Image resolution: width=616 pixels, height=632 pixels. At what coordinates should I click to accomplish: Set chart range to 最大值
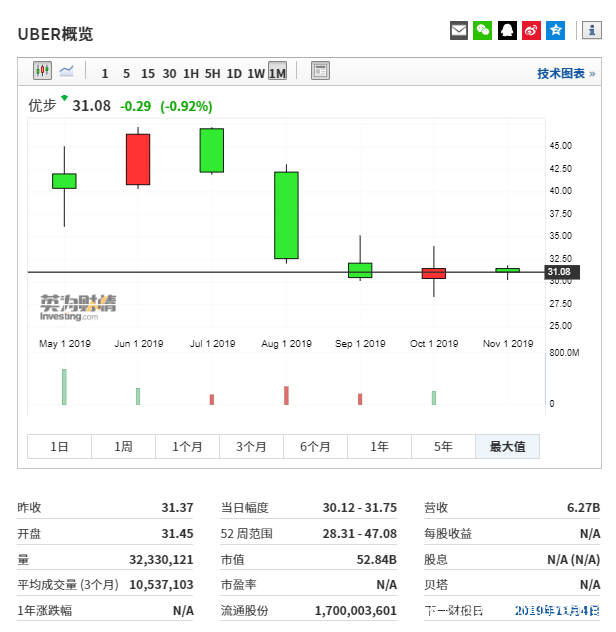click(x=508, y=447)
